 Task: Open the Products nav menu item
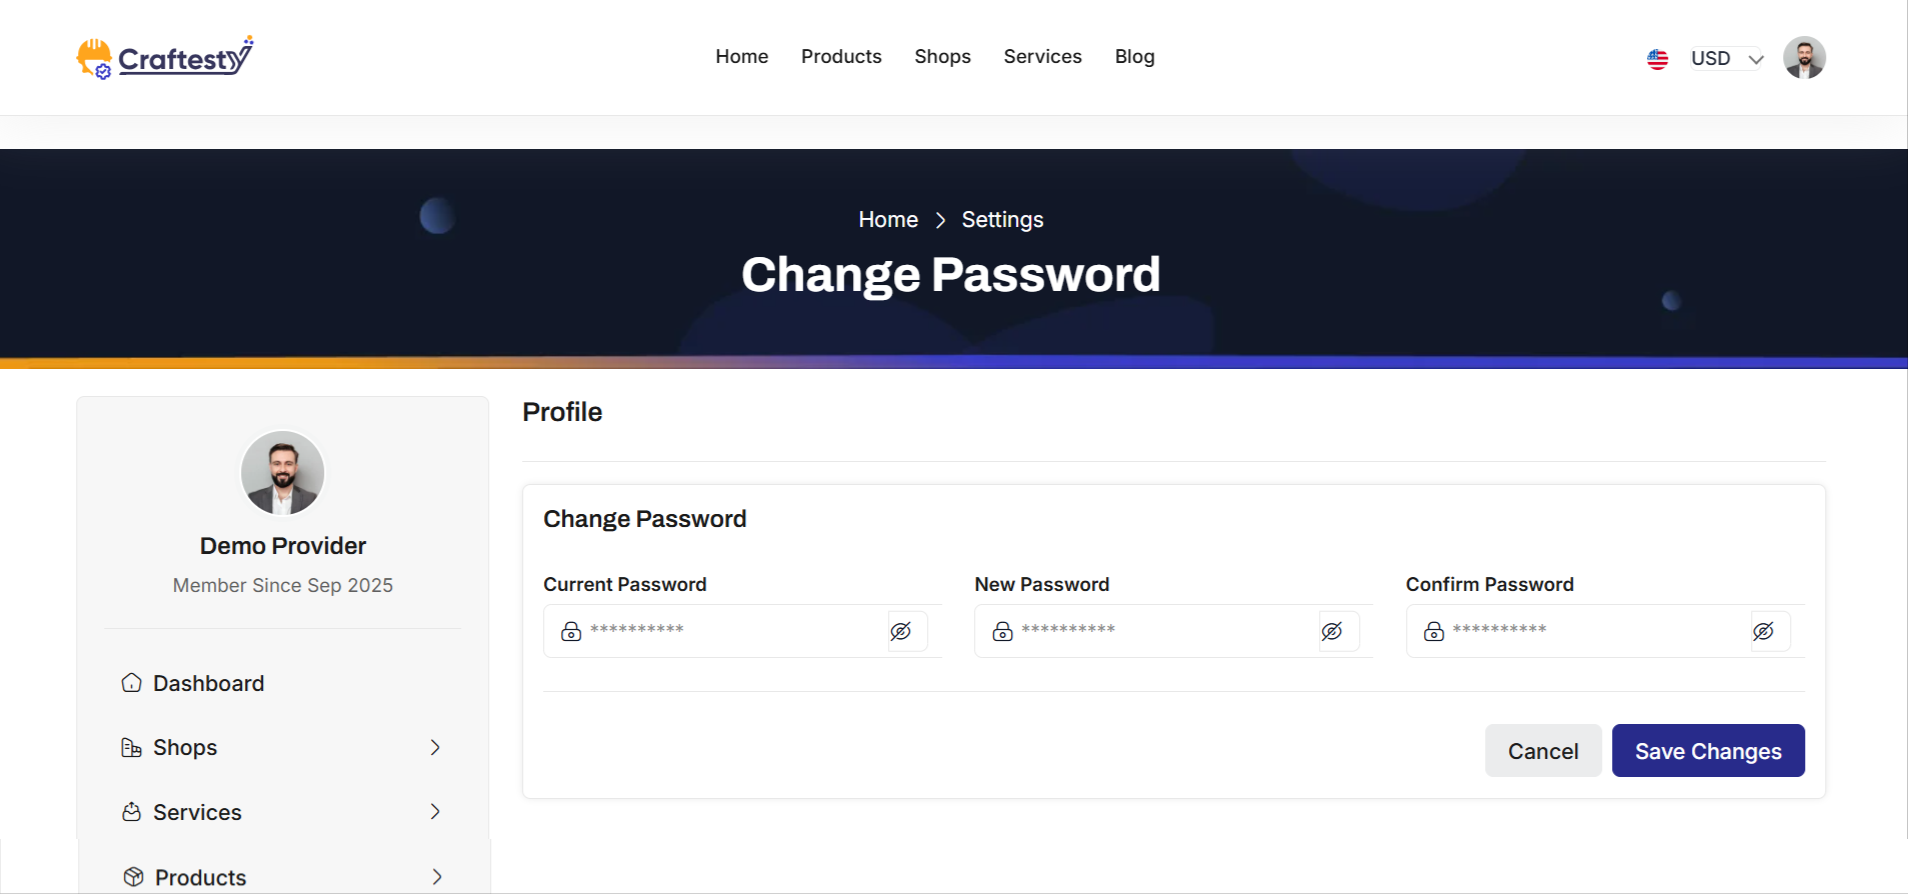pyautogui.click(x=841, y=57)
